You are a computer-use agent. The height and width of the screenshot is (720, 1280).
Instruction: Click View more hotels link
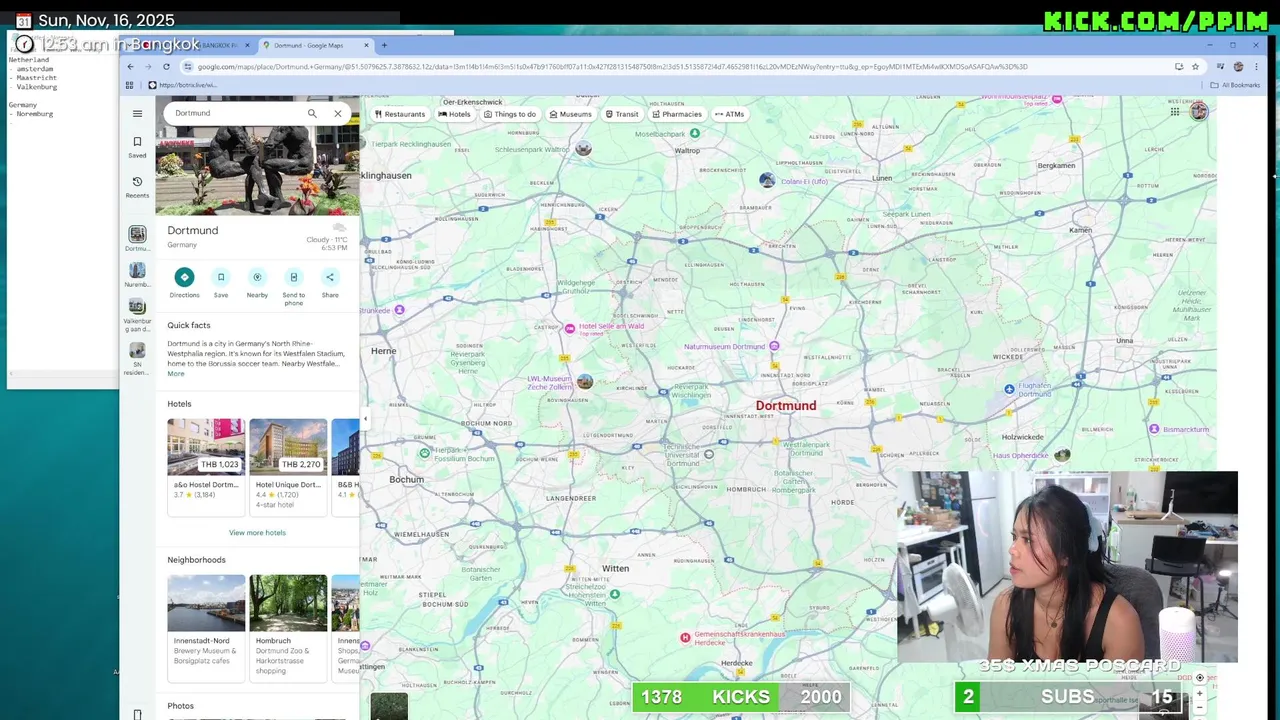coord(257,533)
